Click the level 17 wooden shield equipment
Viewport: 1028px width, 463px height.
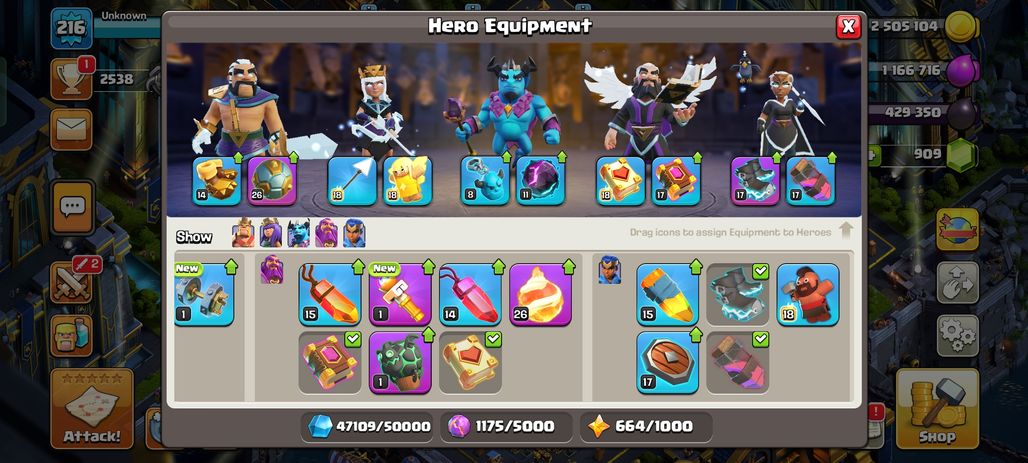[x=667, y=362]
